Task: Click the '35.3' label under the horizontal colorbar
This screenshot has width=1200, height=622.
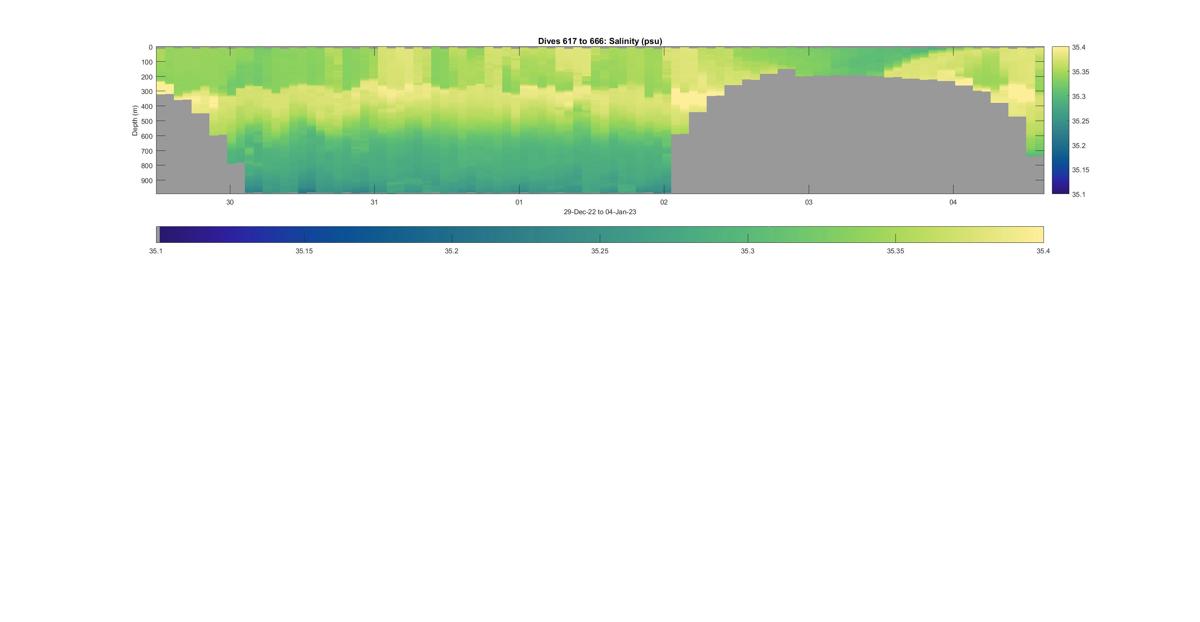Action: (748, 251)
